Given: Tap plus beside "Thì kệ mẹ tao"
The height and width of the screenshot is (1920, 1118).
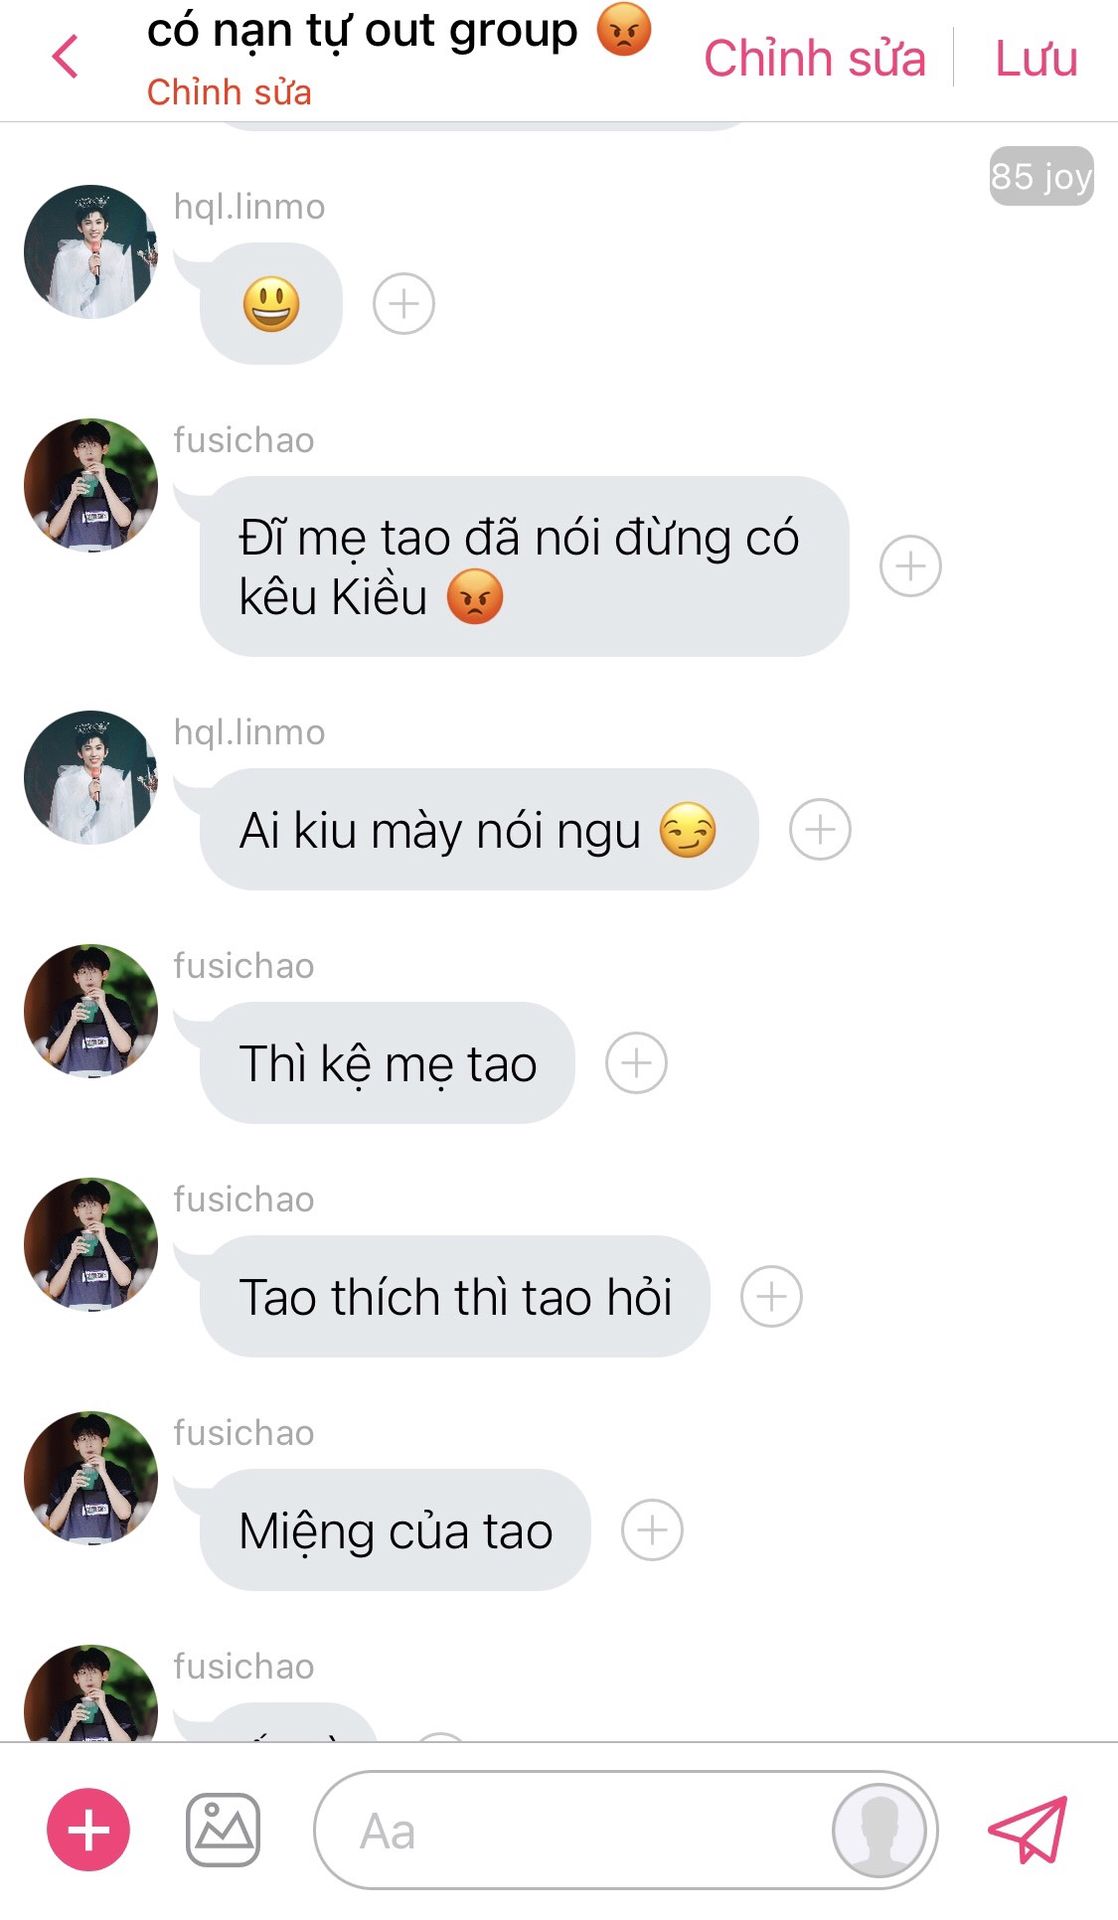Looking at the screenshot, I should [636, 1063].
